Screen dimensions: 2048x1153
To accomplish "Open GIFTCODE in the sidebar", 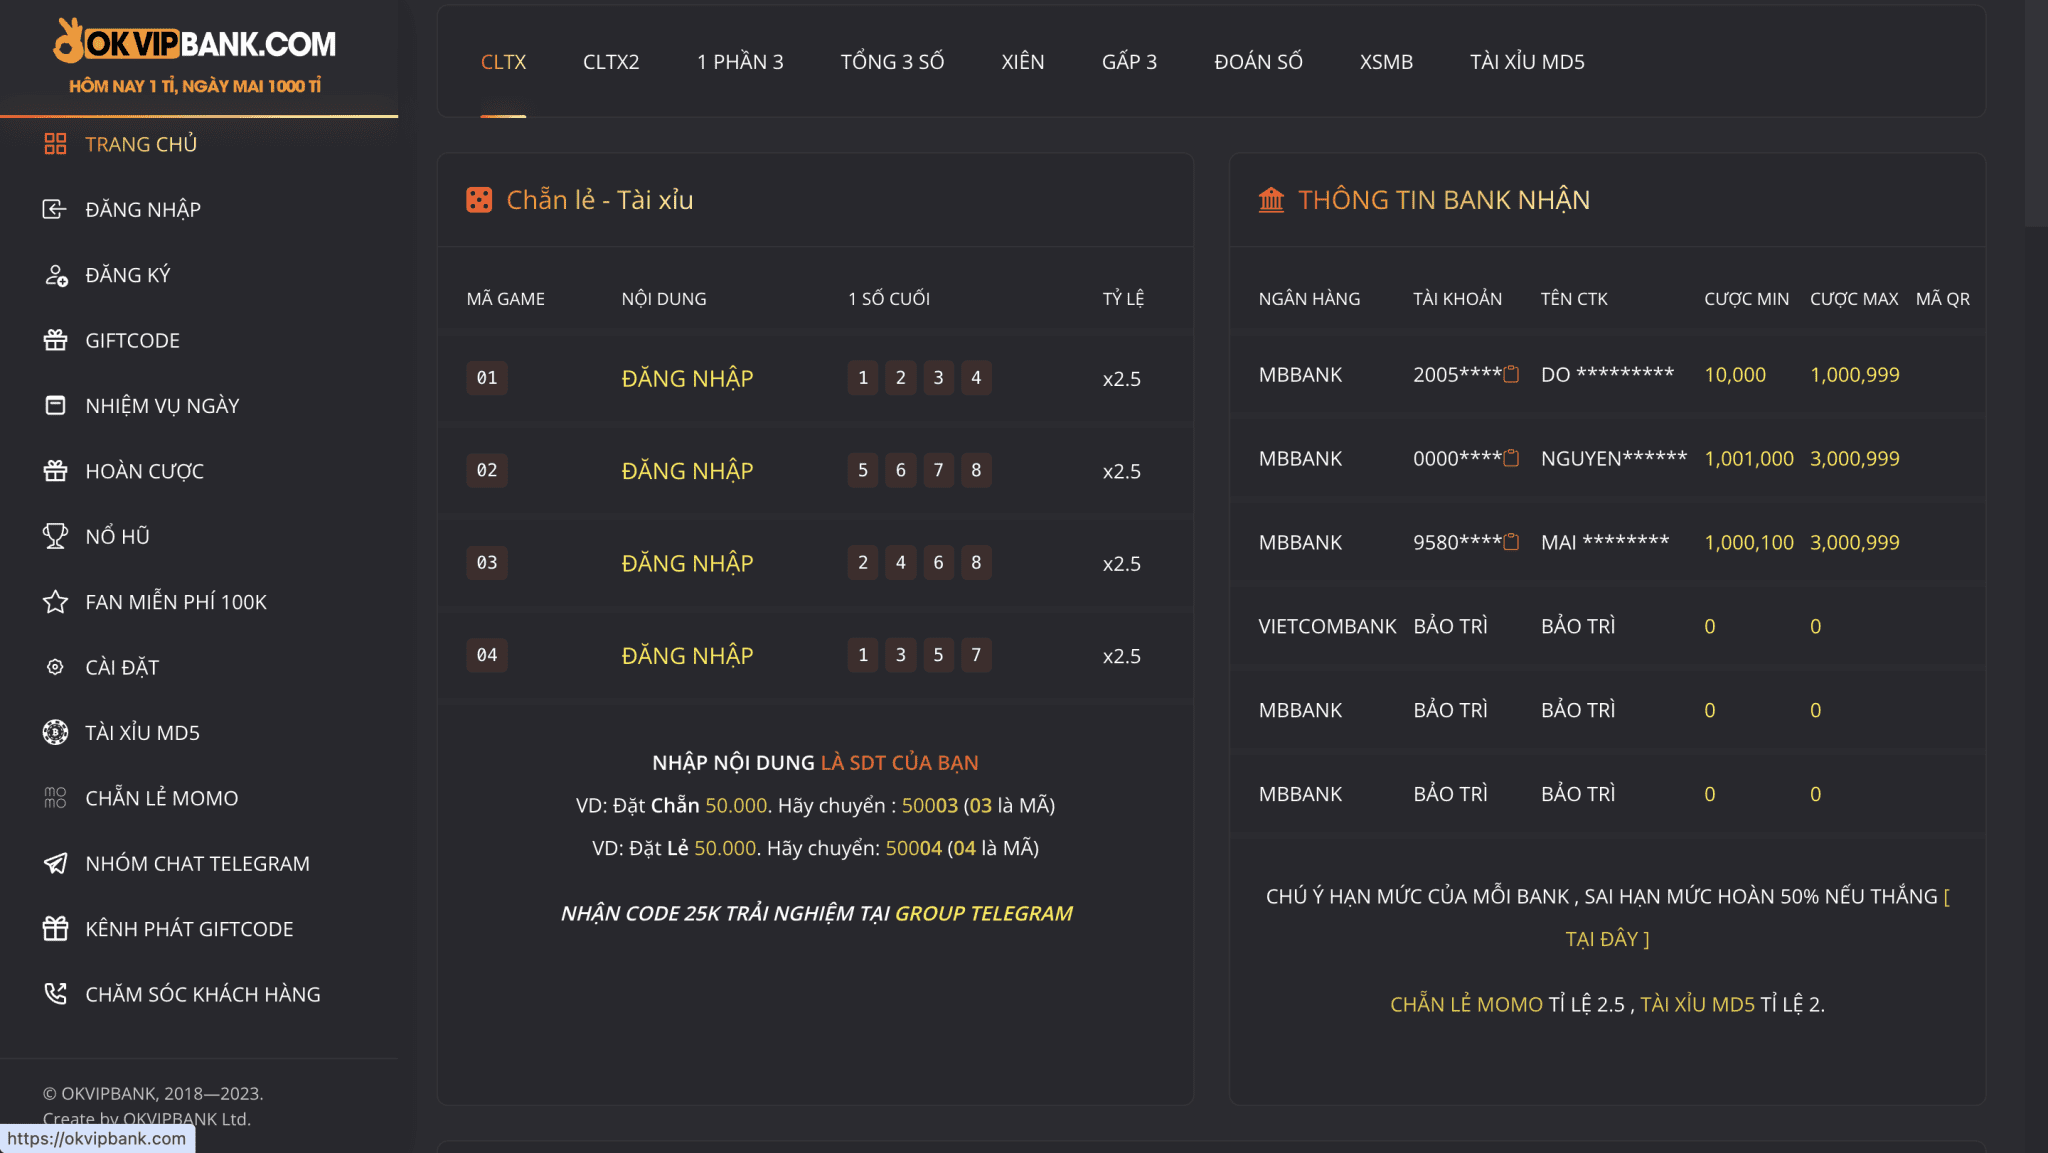I will pos(133,340).
